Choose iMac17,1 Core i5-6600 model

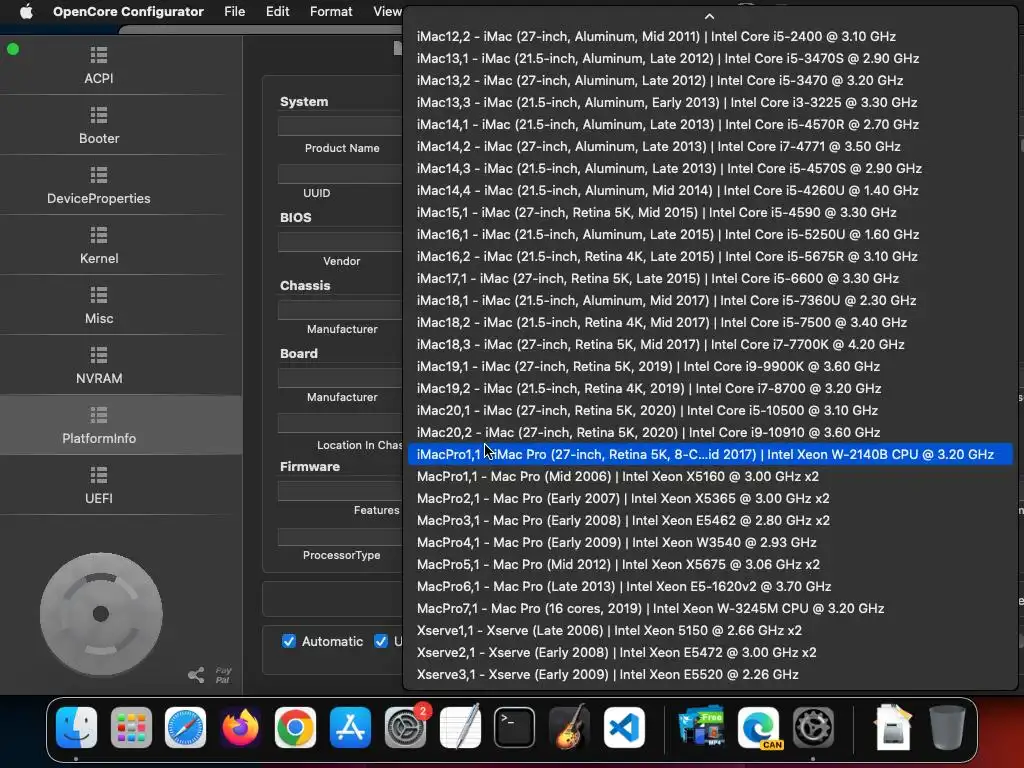coord(710,278)
